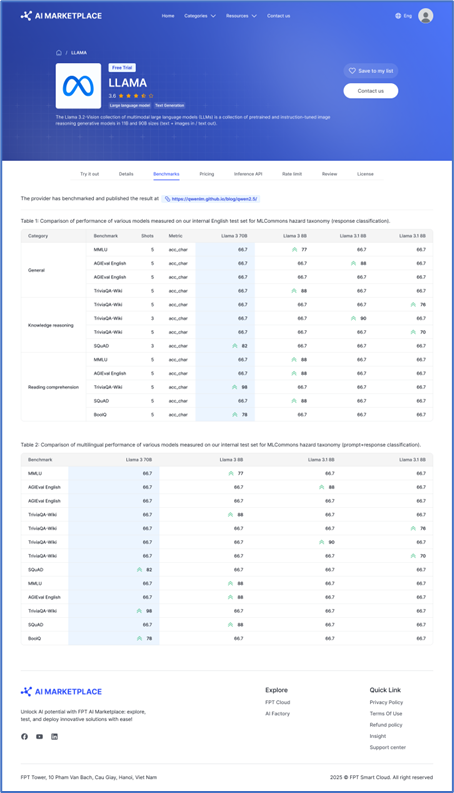Click the heart icon on Save to my list
This screenshot has height=793, width=454.
pyautogui.click(x=352, y=71)
